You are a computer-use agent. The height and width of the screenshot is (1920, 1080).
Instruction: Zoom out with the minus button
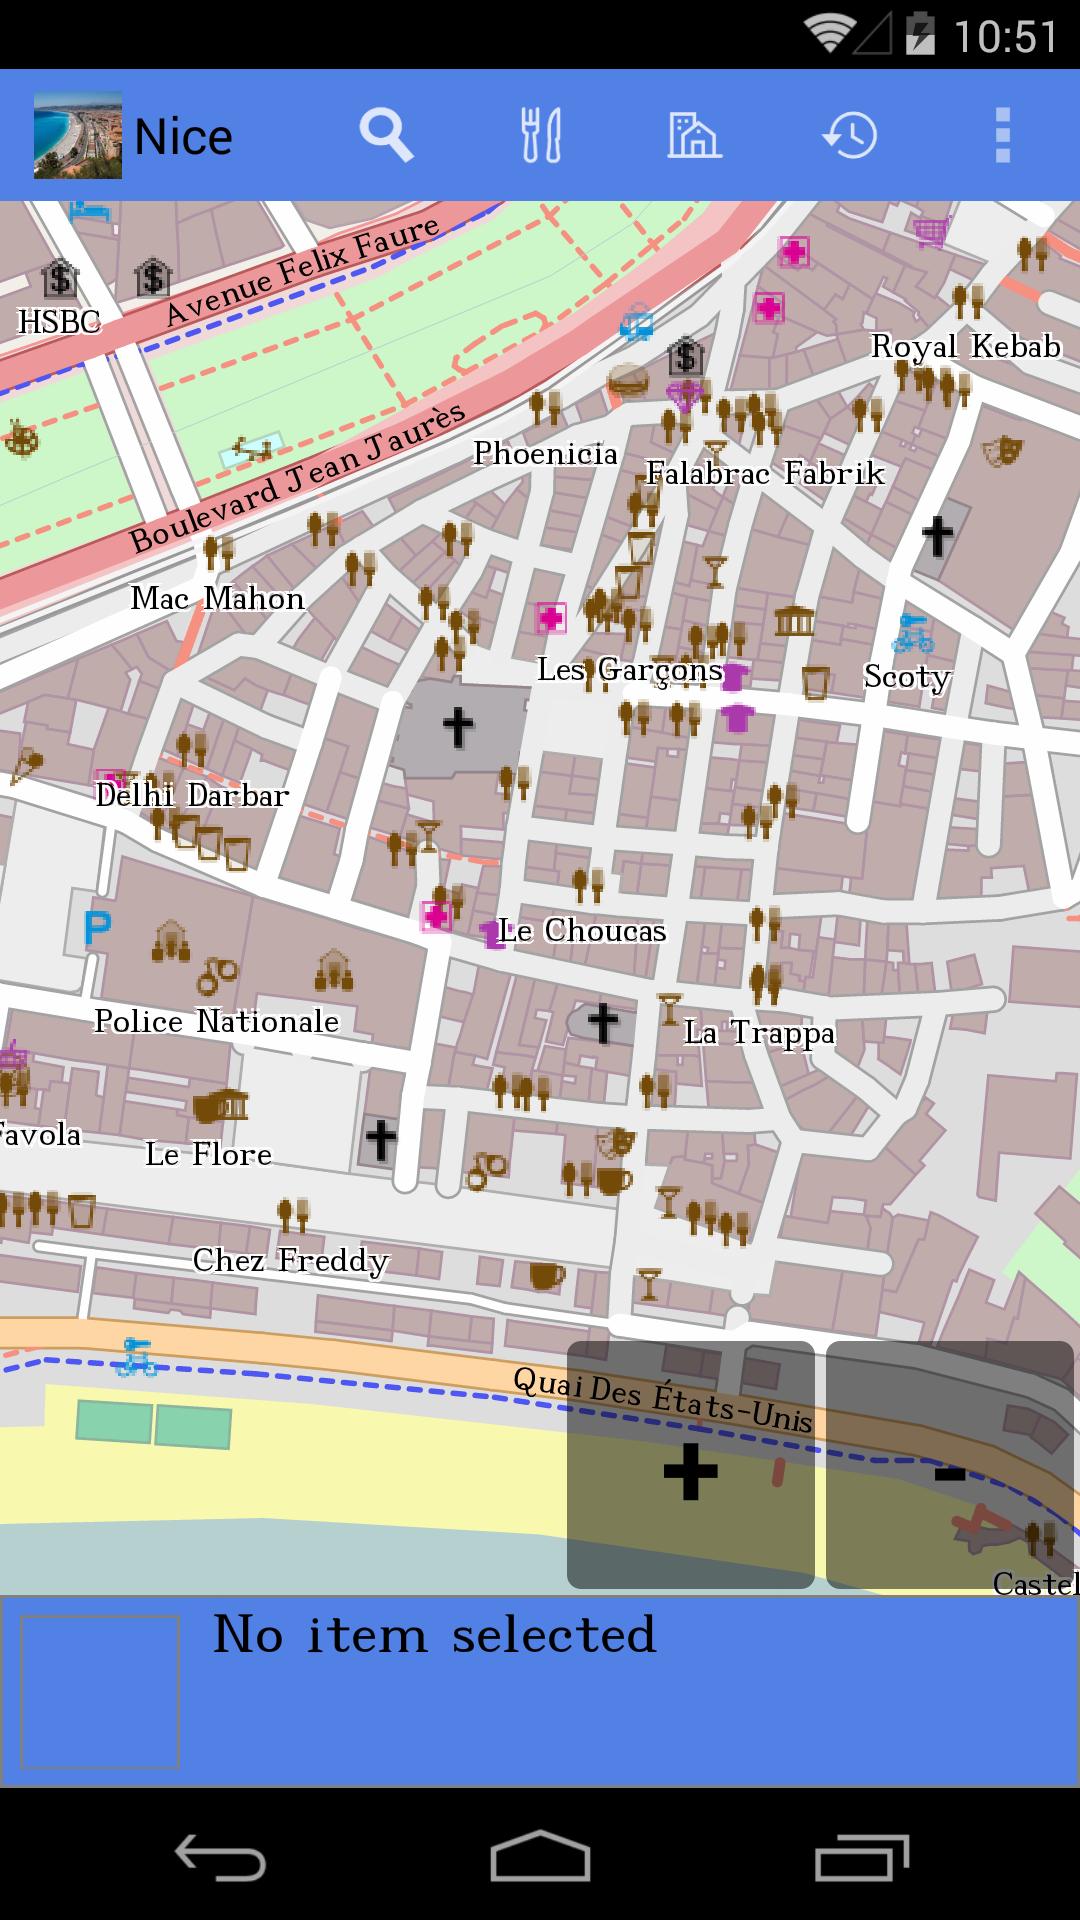(950, 1465)
